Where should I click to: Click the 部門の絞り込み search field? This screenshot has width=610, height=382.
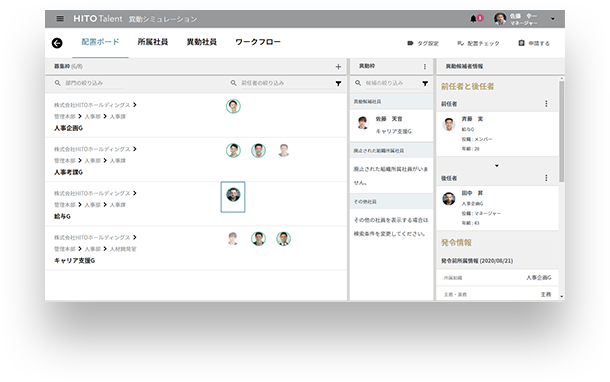(94, 83)
